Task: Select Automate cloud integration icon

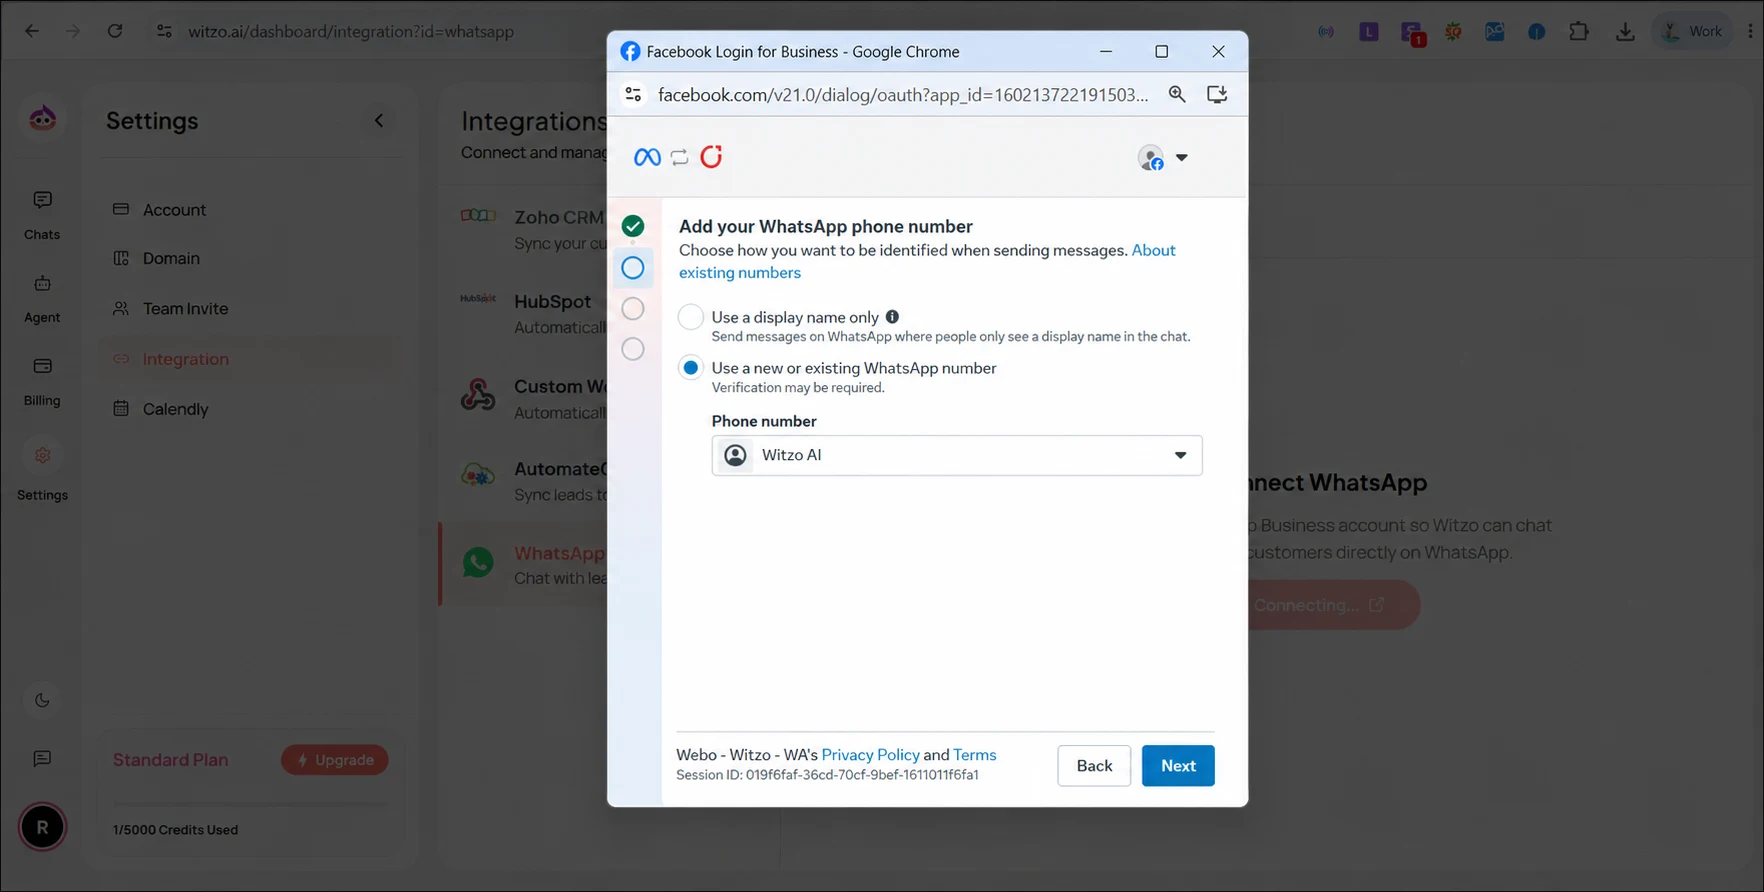Action: point(478,477)
